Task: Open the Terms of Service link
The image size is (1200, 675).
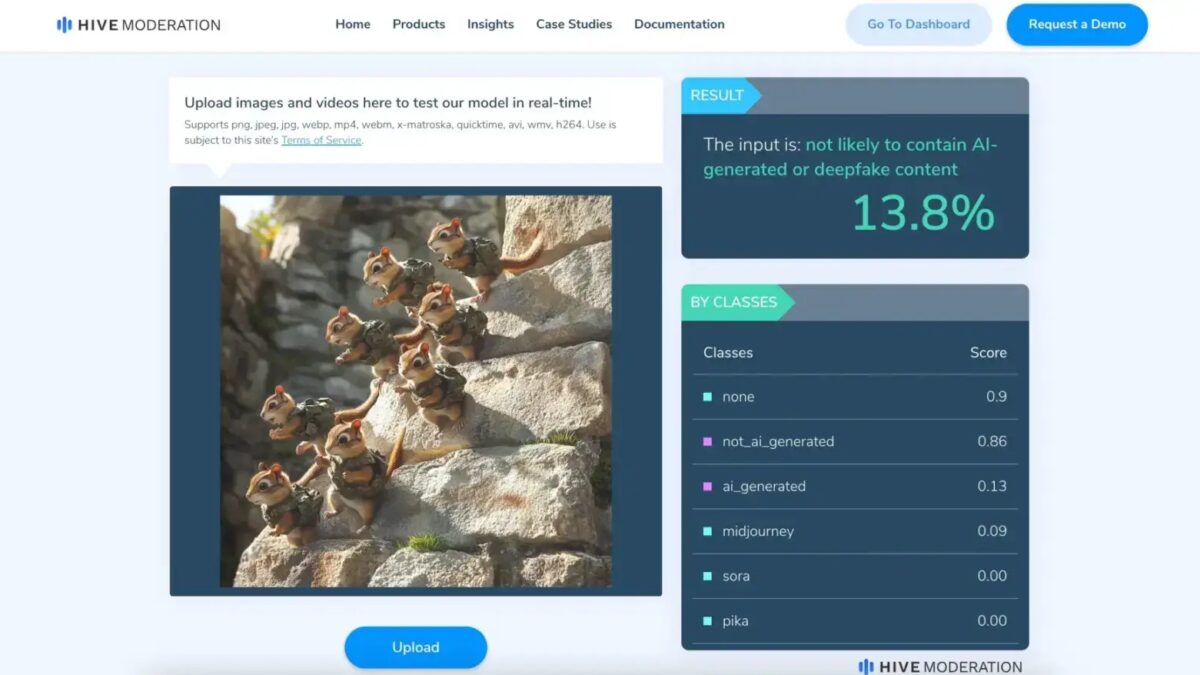Action: pyautogui.click(x=321, y=141)
